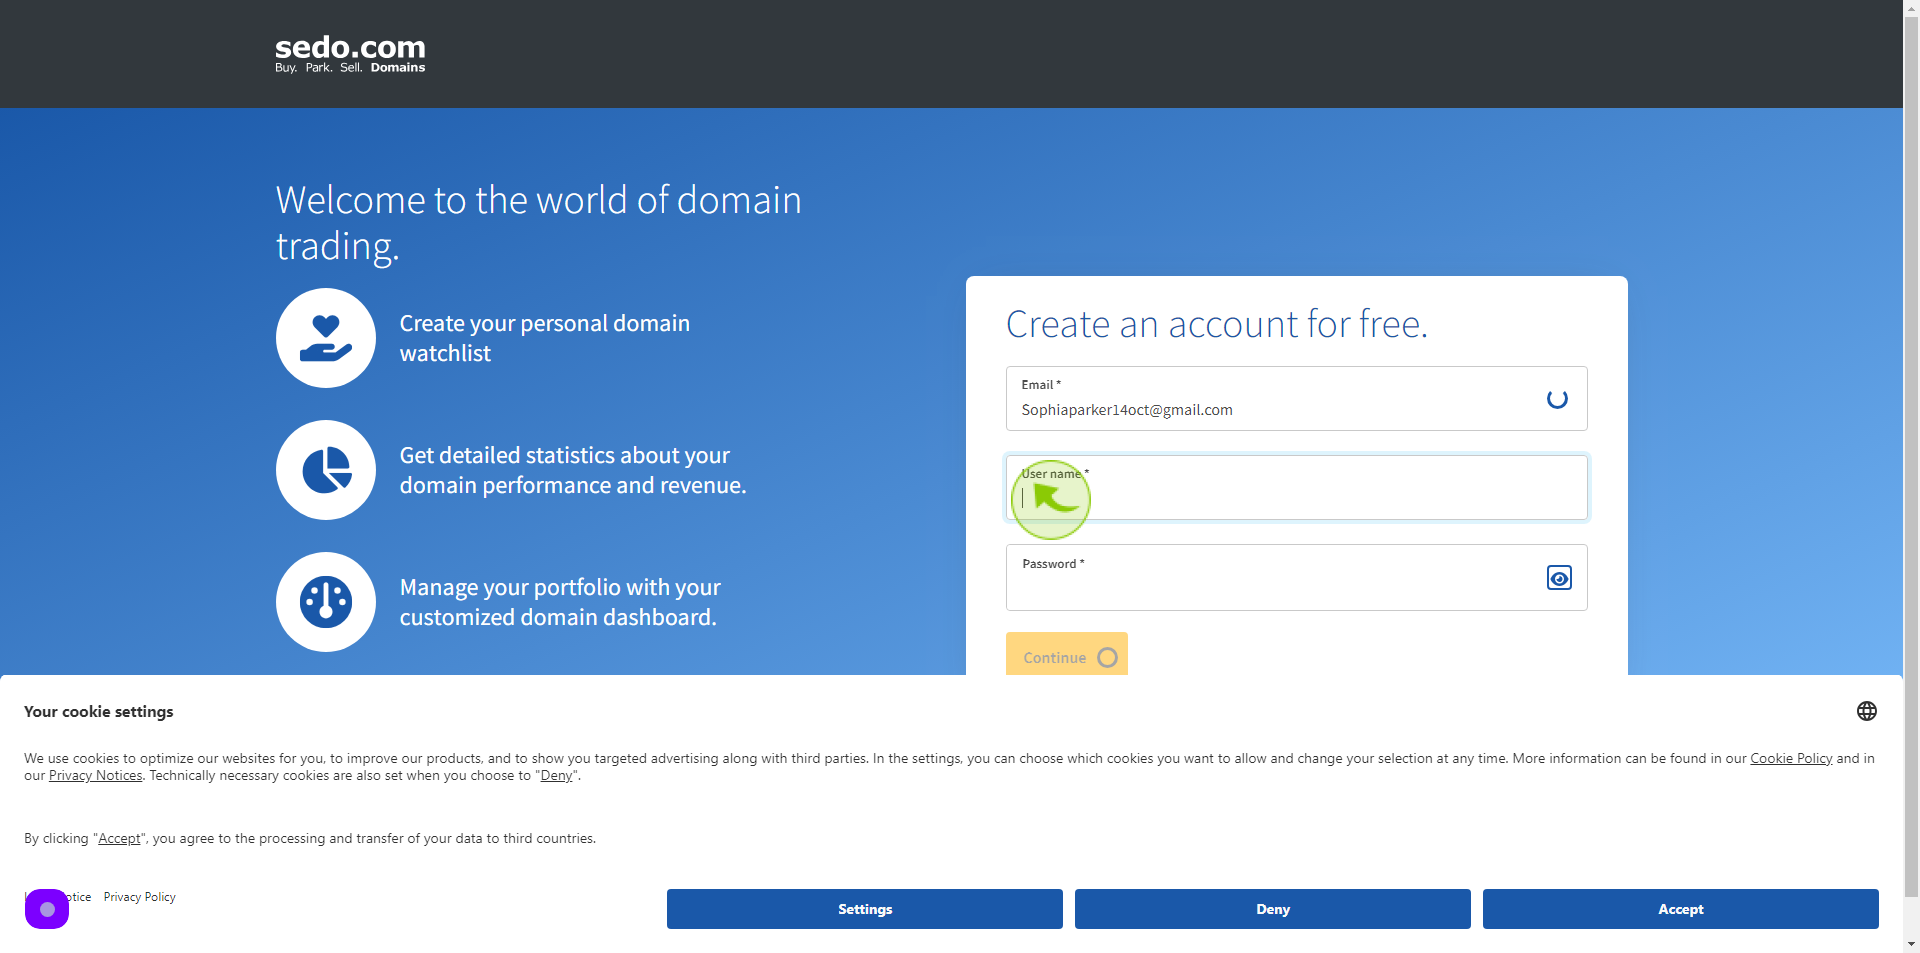Screen dimensions: 1920x953
Task: Click the sedo.com logo
Action: (x=350, y=54)
